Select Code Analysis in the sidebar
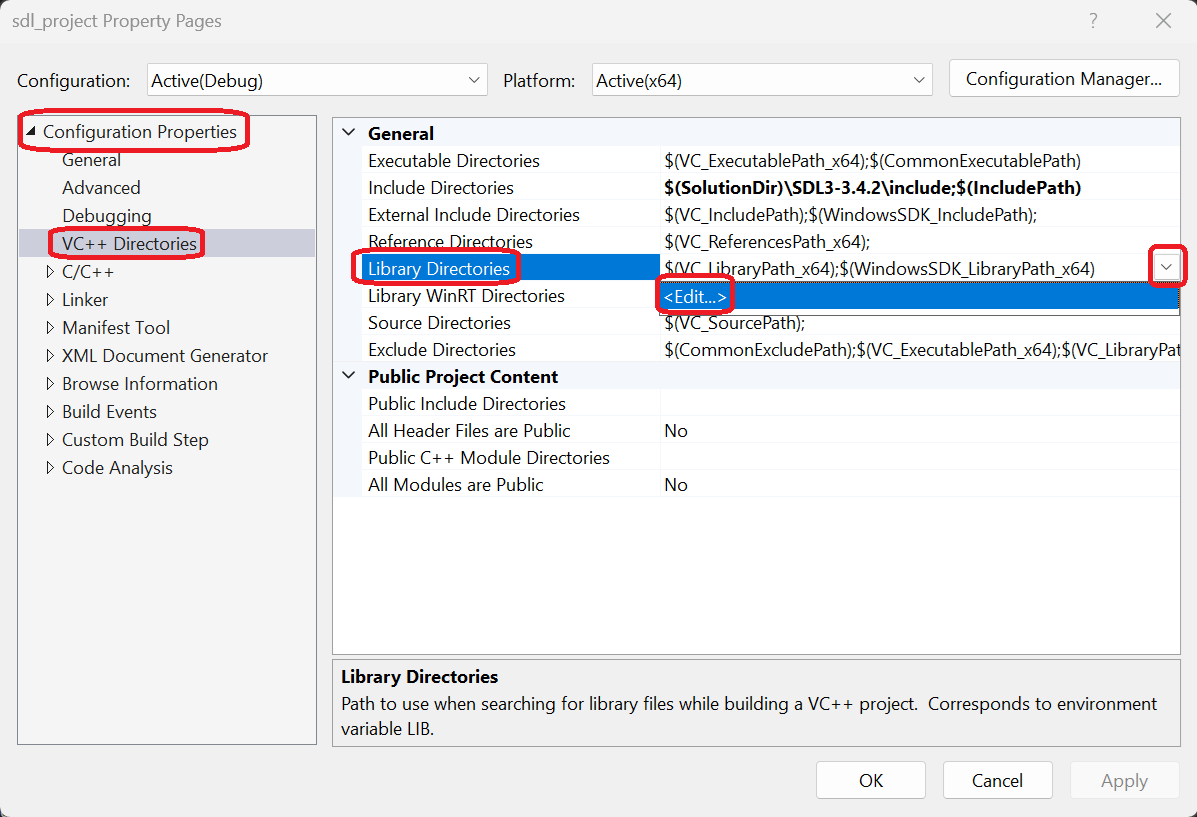 (120, 467)
